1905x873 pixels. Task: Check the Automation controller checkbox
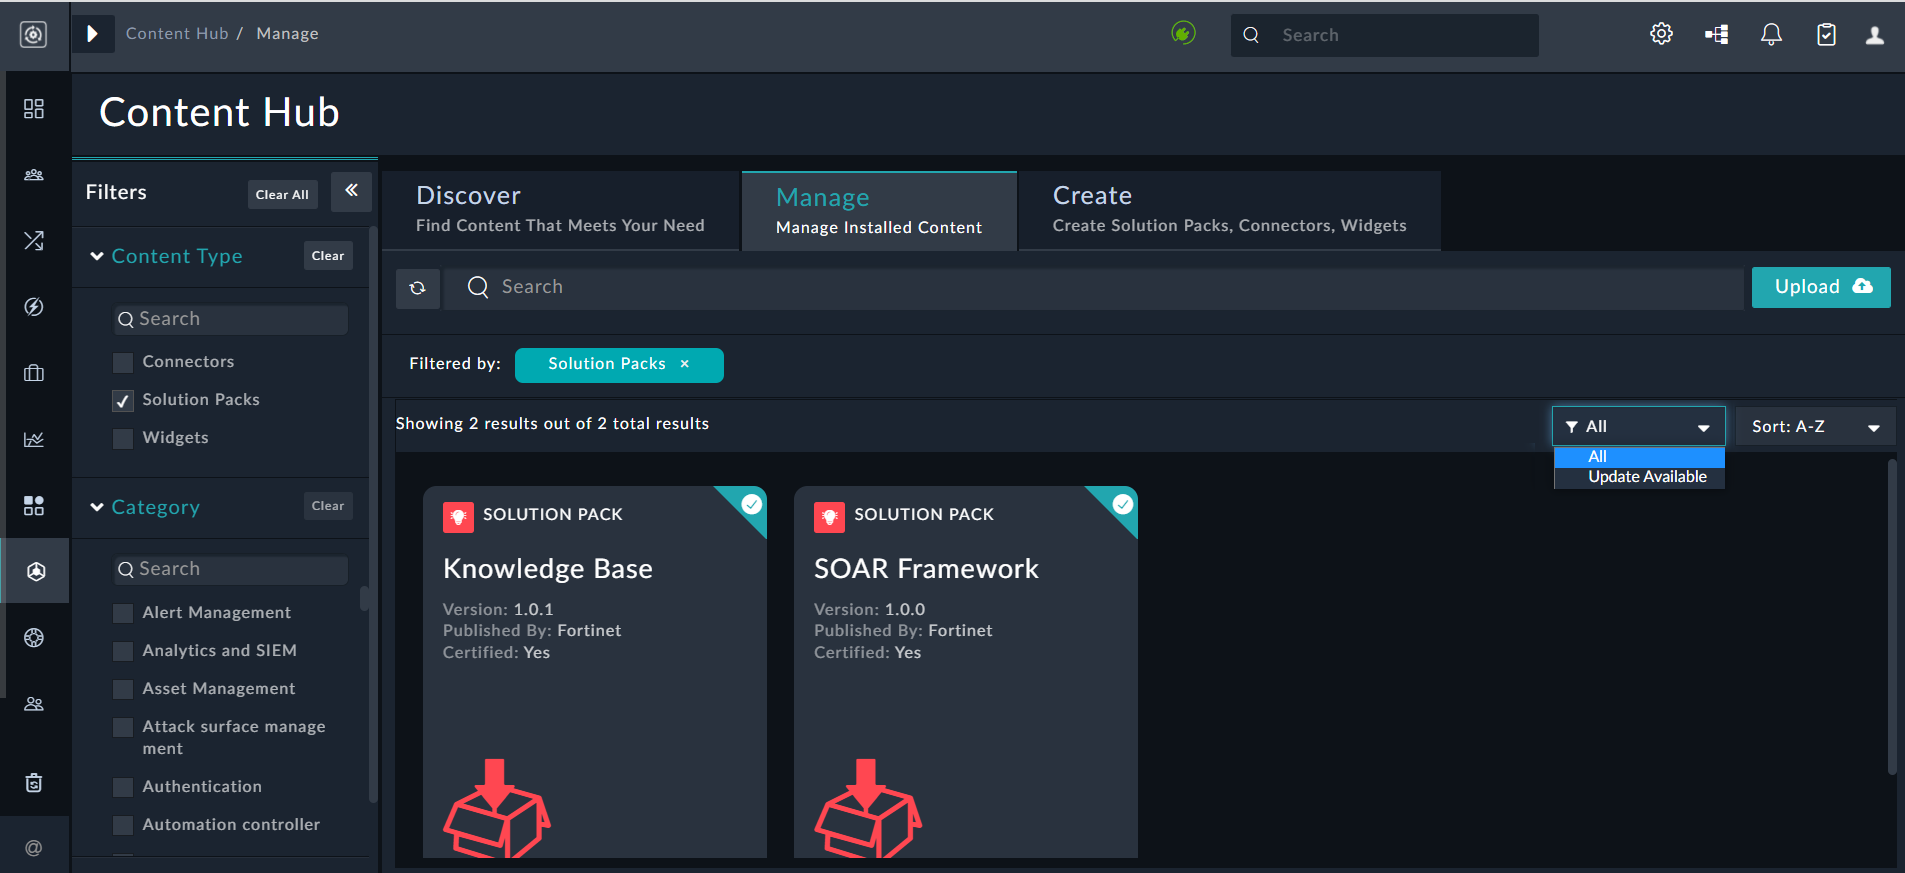click(123, 825)
